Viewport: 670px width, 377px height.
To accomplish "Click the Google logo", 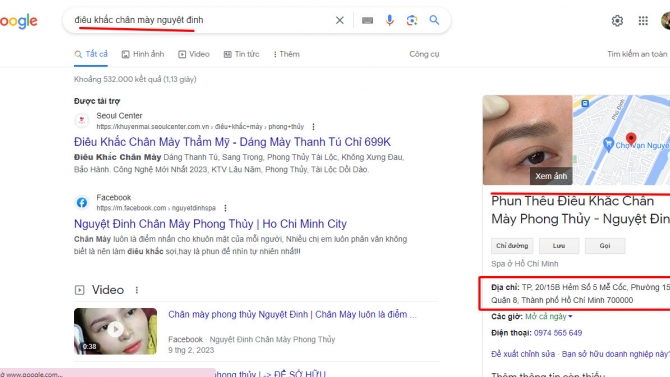I will click(18, 21).
